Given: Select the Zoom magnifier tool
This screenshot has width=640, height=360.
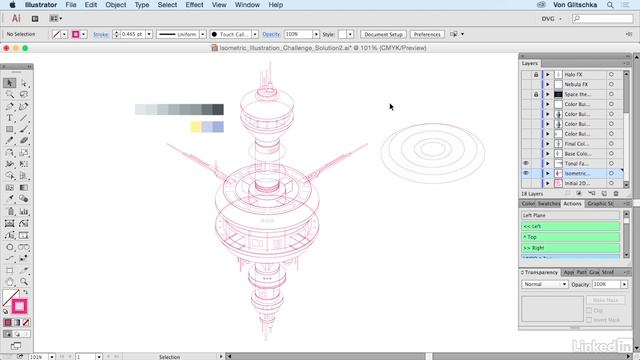Looking at the screenshot, I should click(24, 282).
